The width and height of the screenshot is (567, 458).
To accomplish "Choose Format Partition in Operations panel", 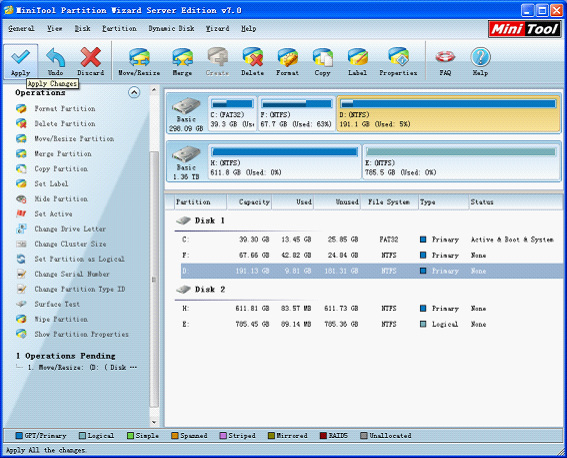I will click(65, 108).
